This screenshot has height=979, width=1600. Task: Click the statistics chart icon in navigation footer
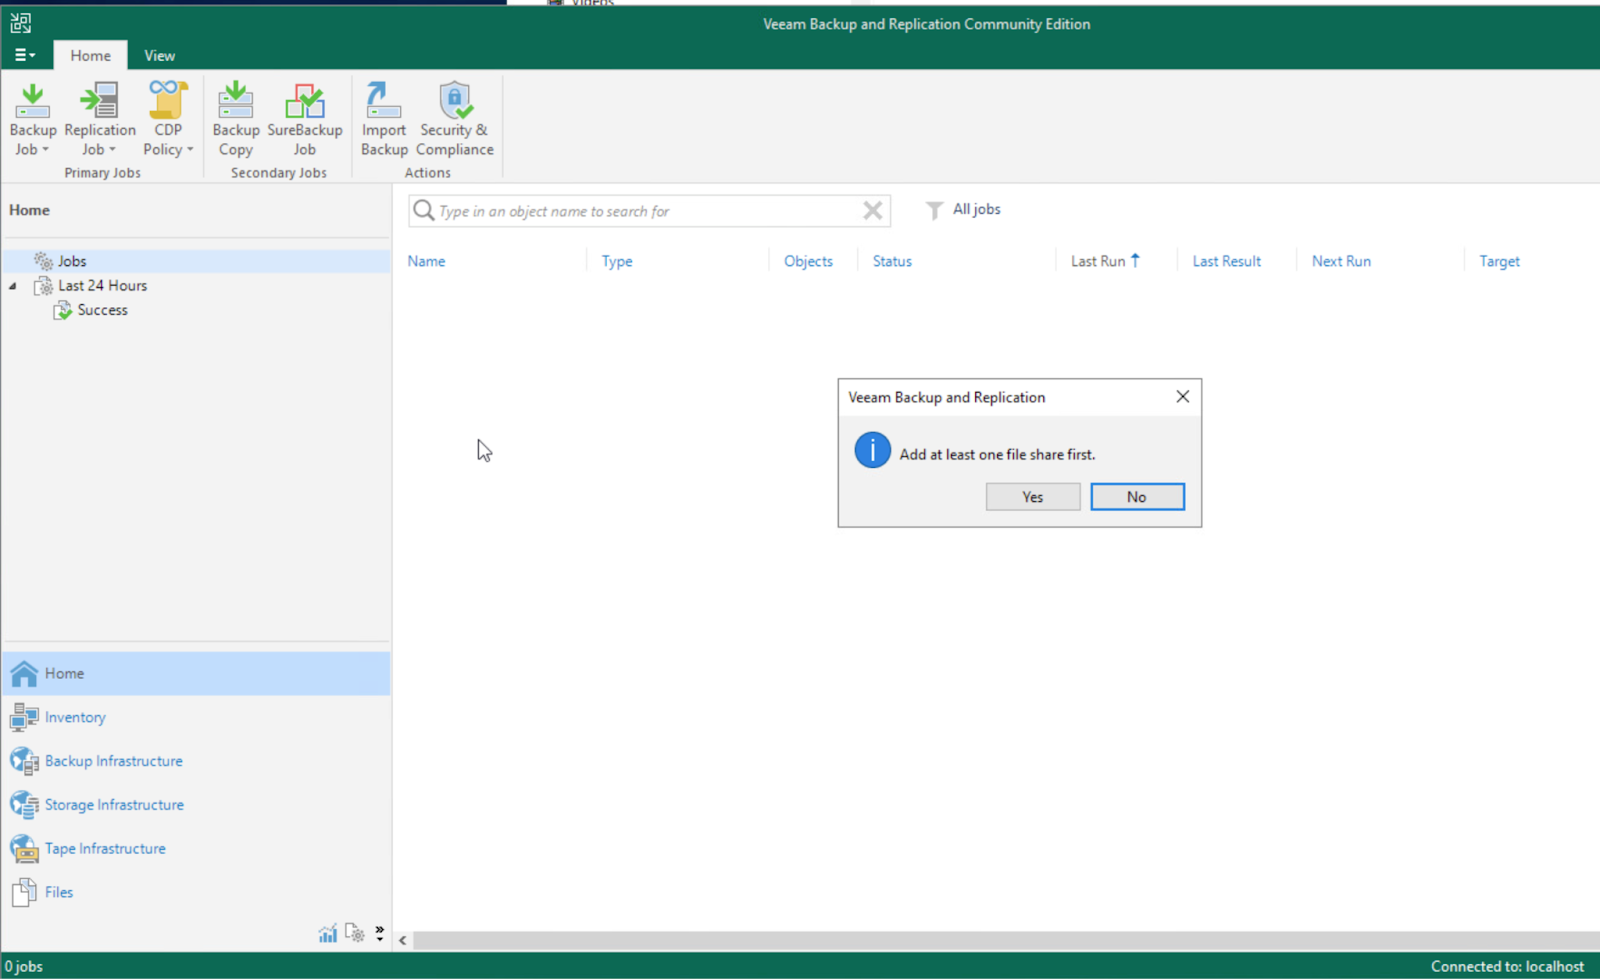click(x=328, y=934)
